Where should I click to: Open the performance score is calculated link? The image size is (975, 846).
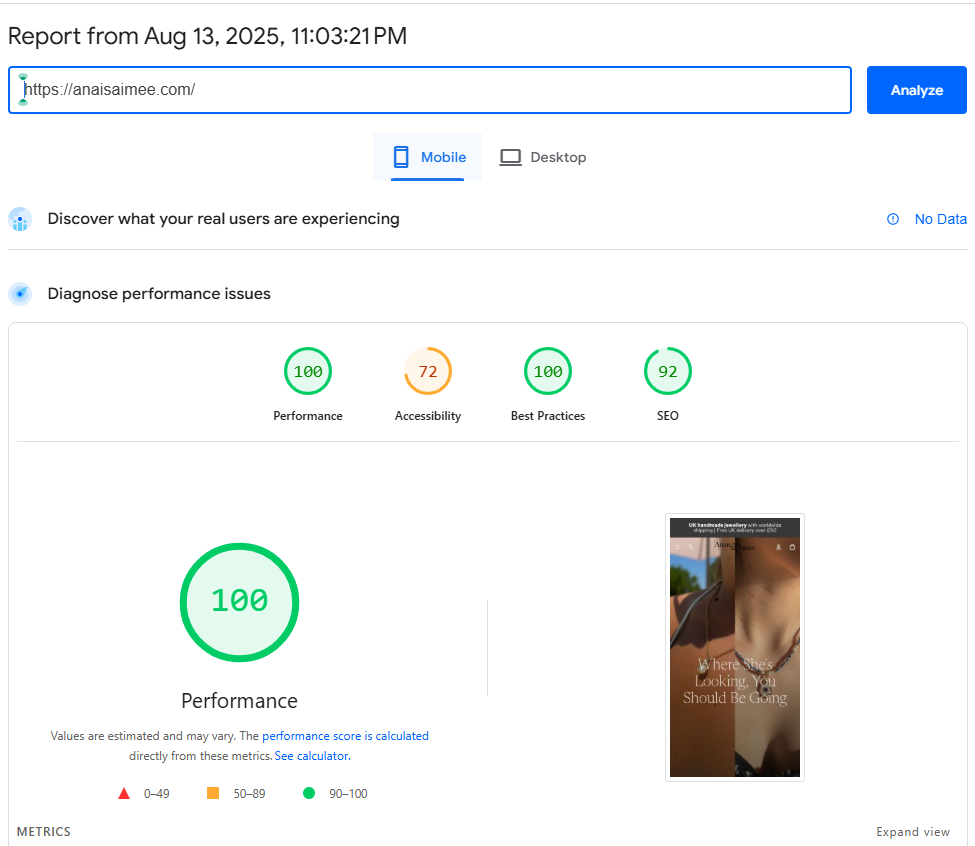point(345,736)
